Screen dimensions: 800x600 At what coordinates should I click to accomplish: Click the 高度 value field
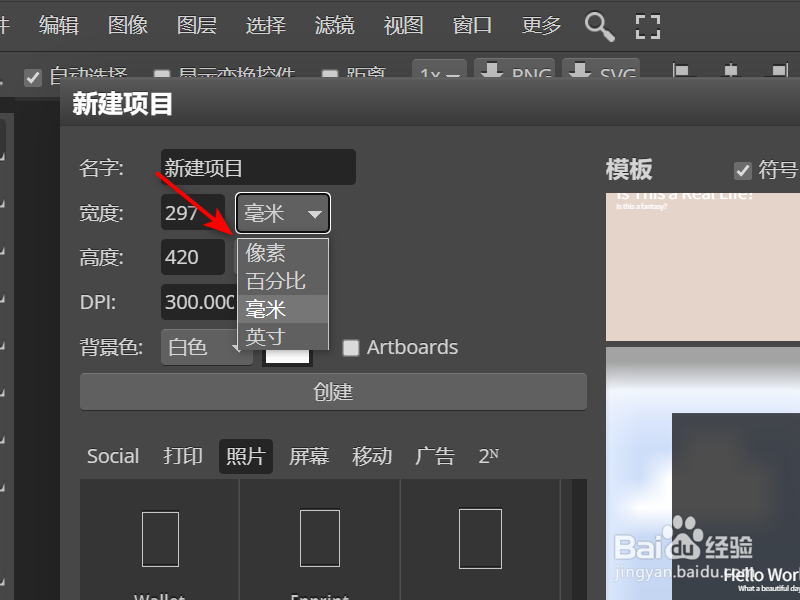(x=193, y=257)
